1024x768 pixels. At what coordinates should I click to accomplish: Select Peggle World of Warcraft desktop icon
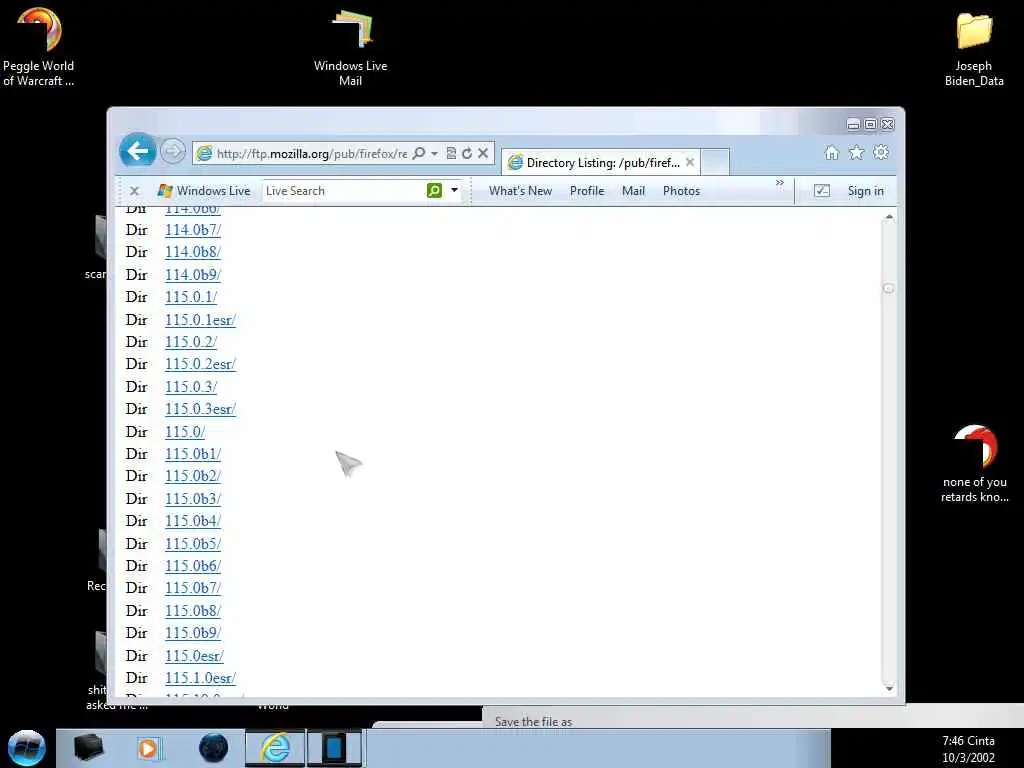[39, 46]
